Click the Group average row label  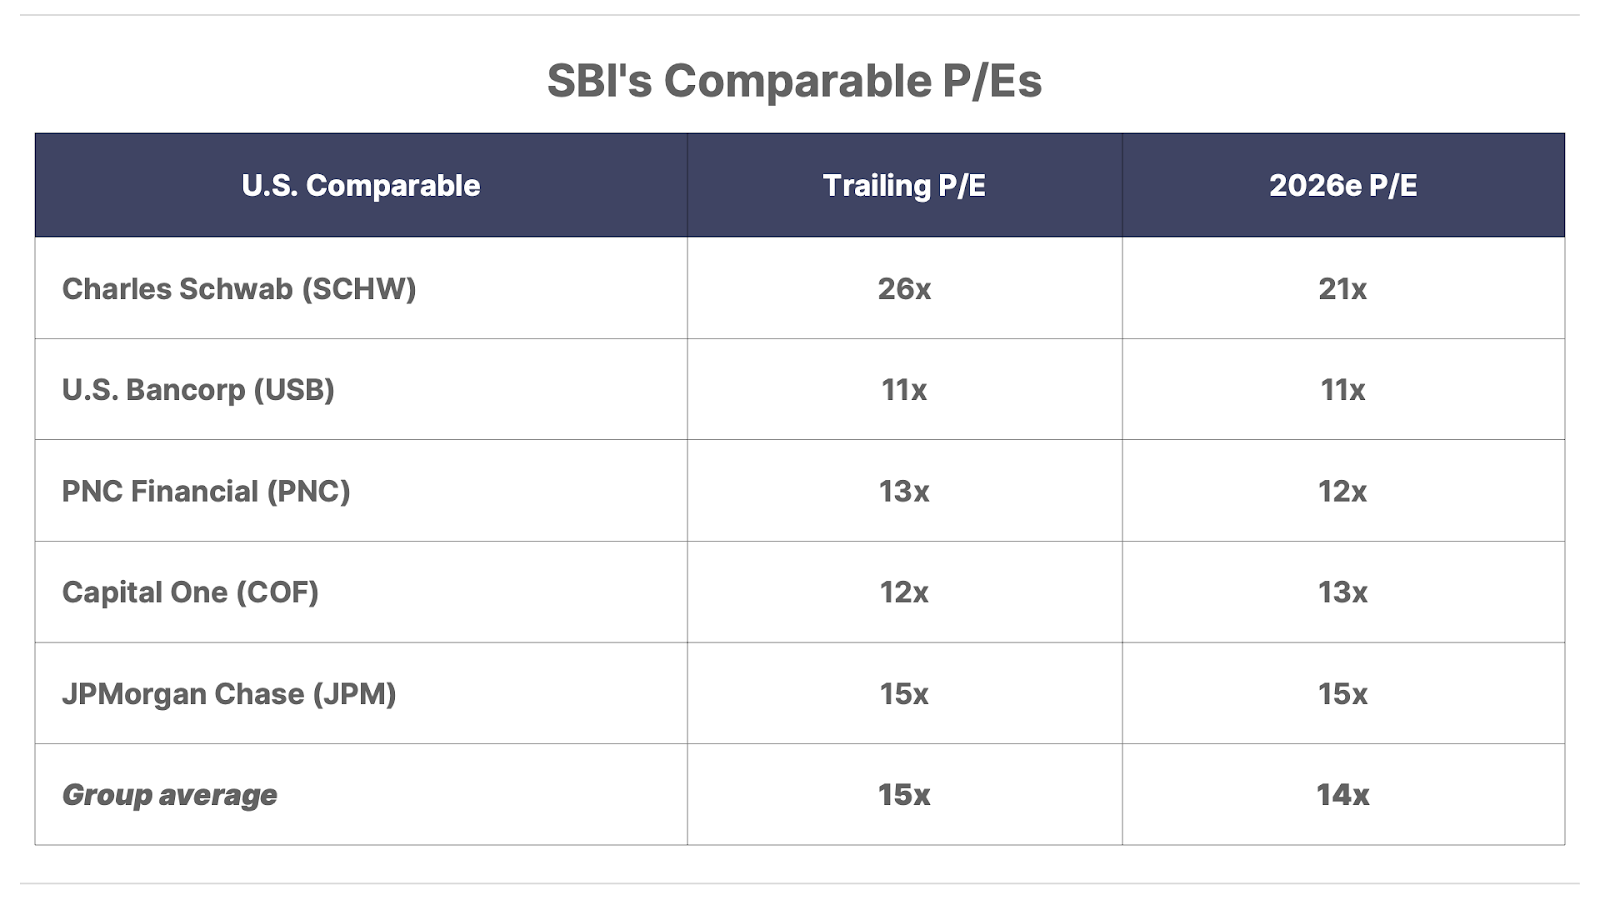[170, 795]
